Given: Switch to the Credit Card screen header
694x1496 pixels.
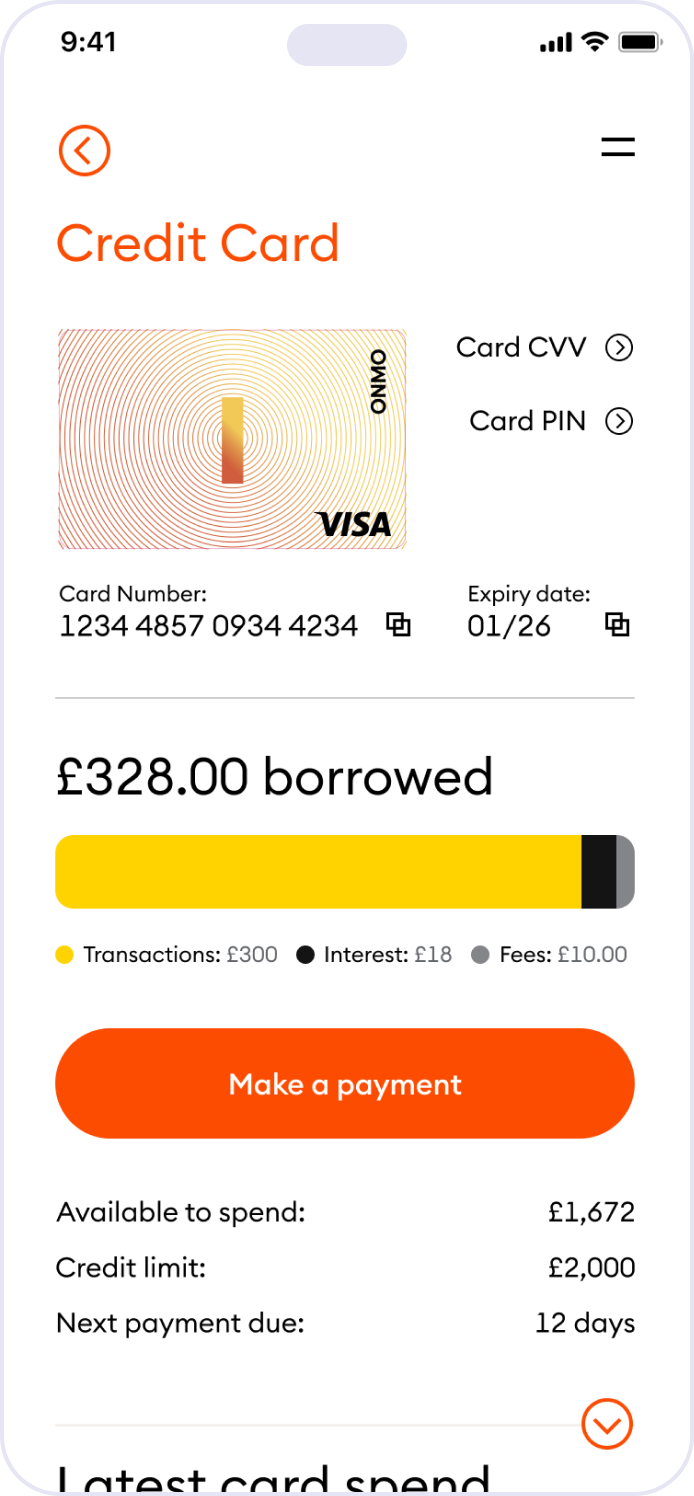Looking at the screenshot, I should point(198,243).
